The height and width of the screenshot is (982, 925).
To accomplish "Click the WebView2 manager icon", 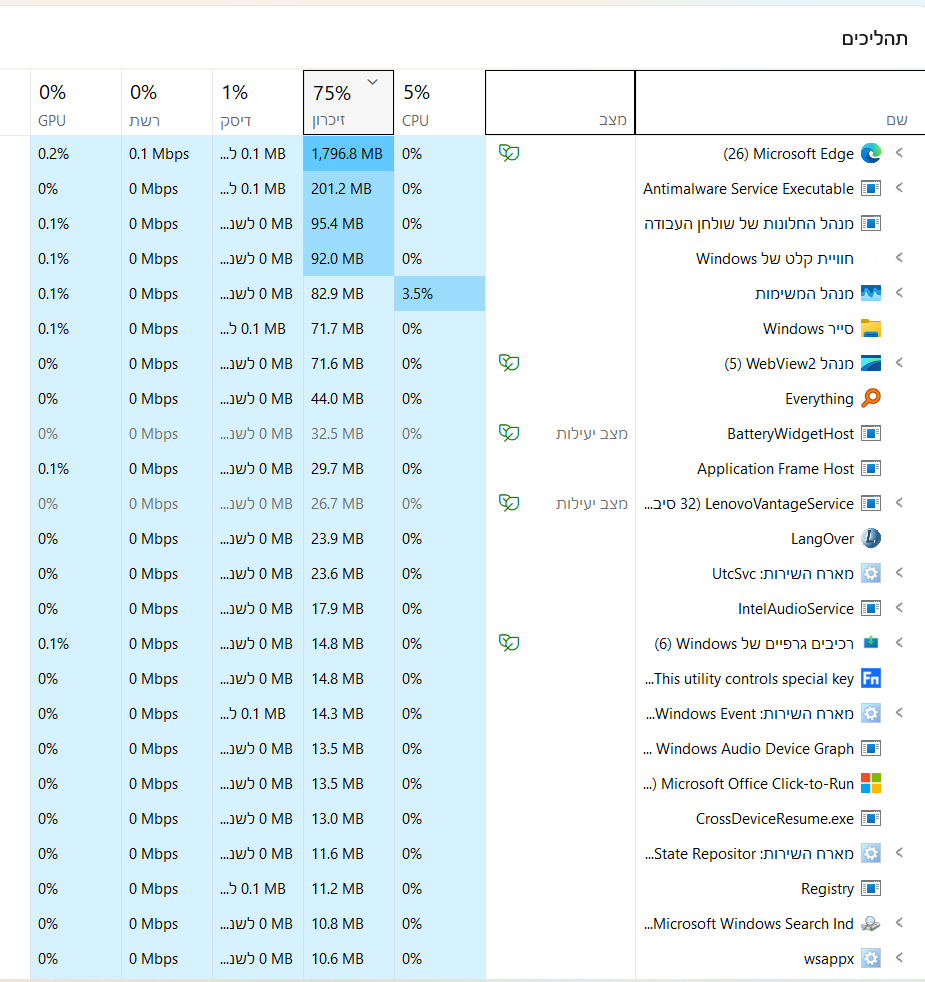I will click(x=870, y=363).
